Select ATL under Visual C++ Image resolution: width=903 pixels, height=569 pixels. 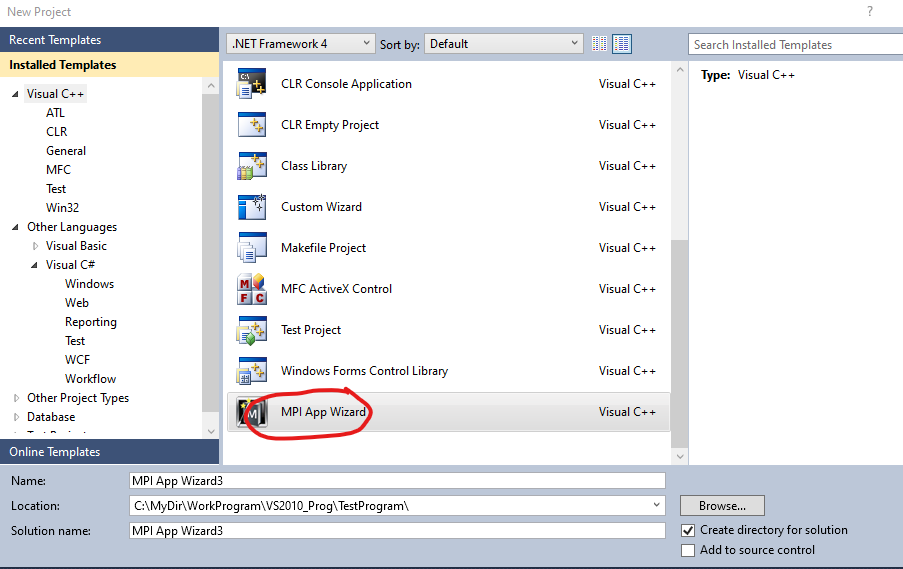coord(55,113)
